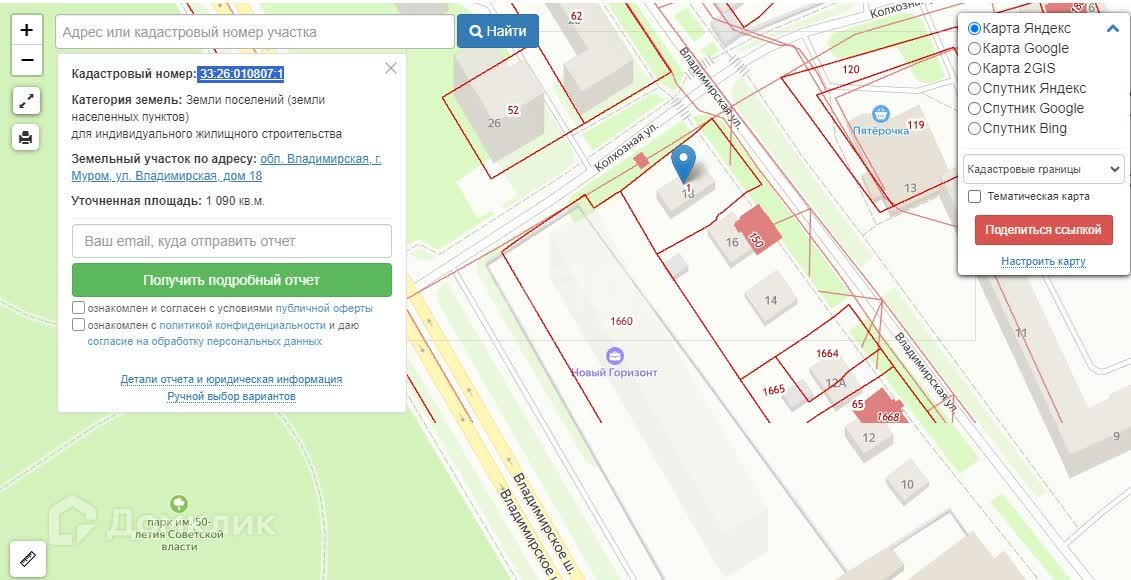Open Настроить карту link
1131x580 pixels.
click(x=1043, y=261)
